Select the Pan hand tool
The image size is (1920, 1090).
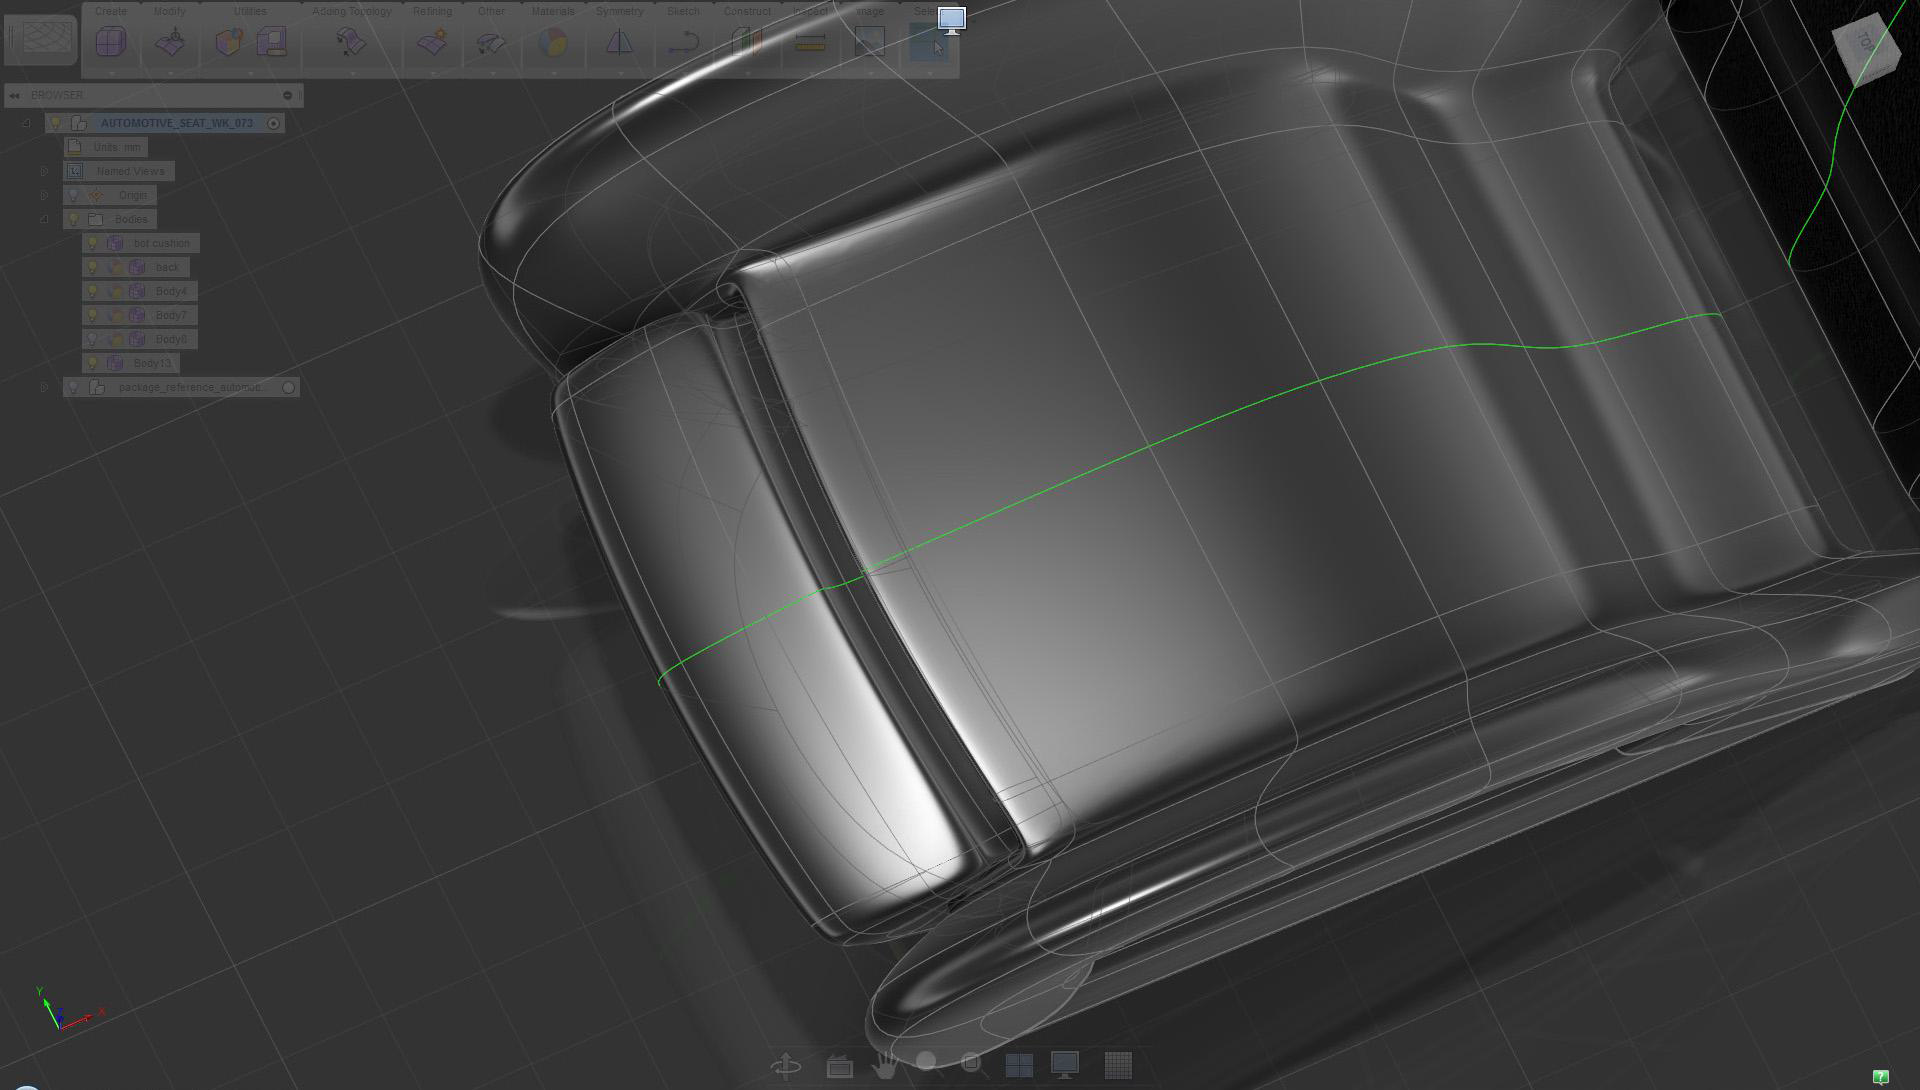pos(884,1065)
